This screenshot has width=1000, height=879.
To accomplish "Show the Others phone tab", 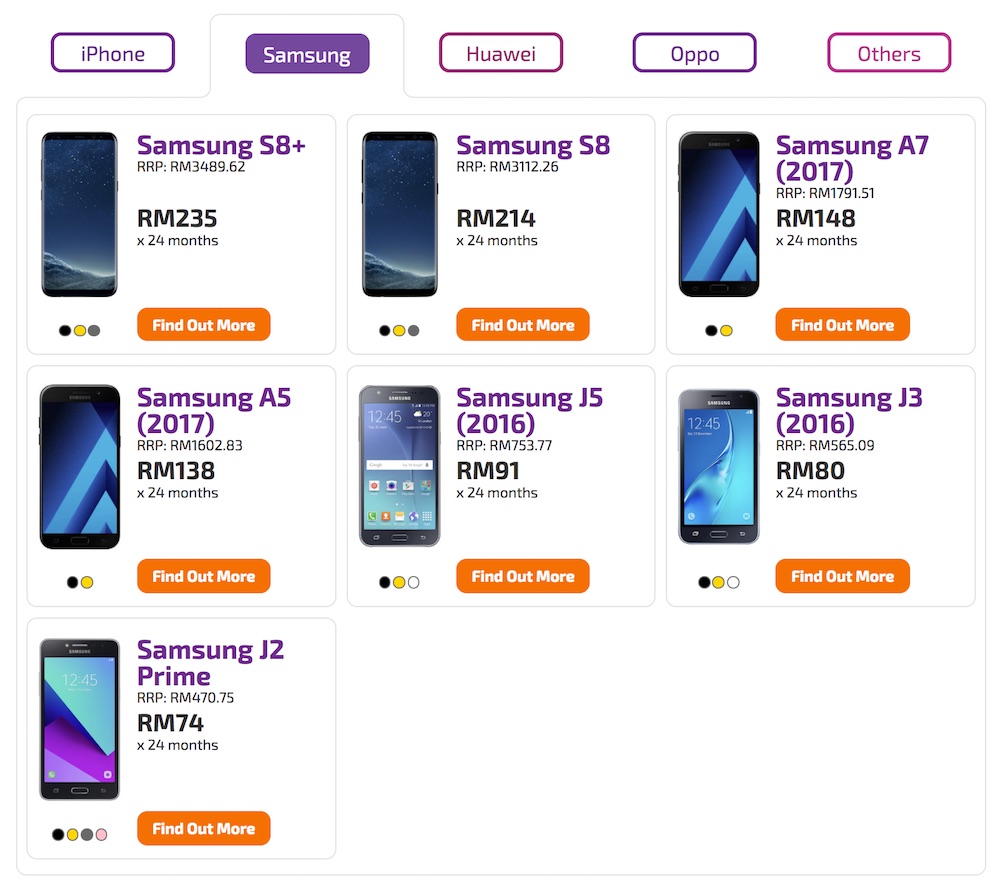I will click(889, 53).
